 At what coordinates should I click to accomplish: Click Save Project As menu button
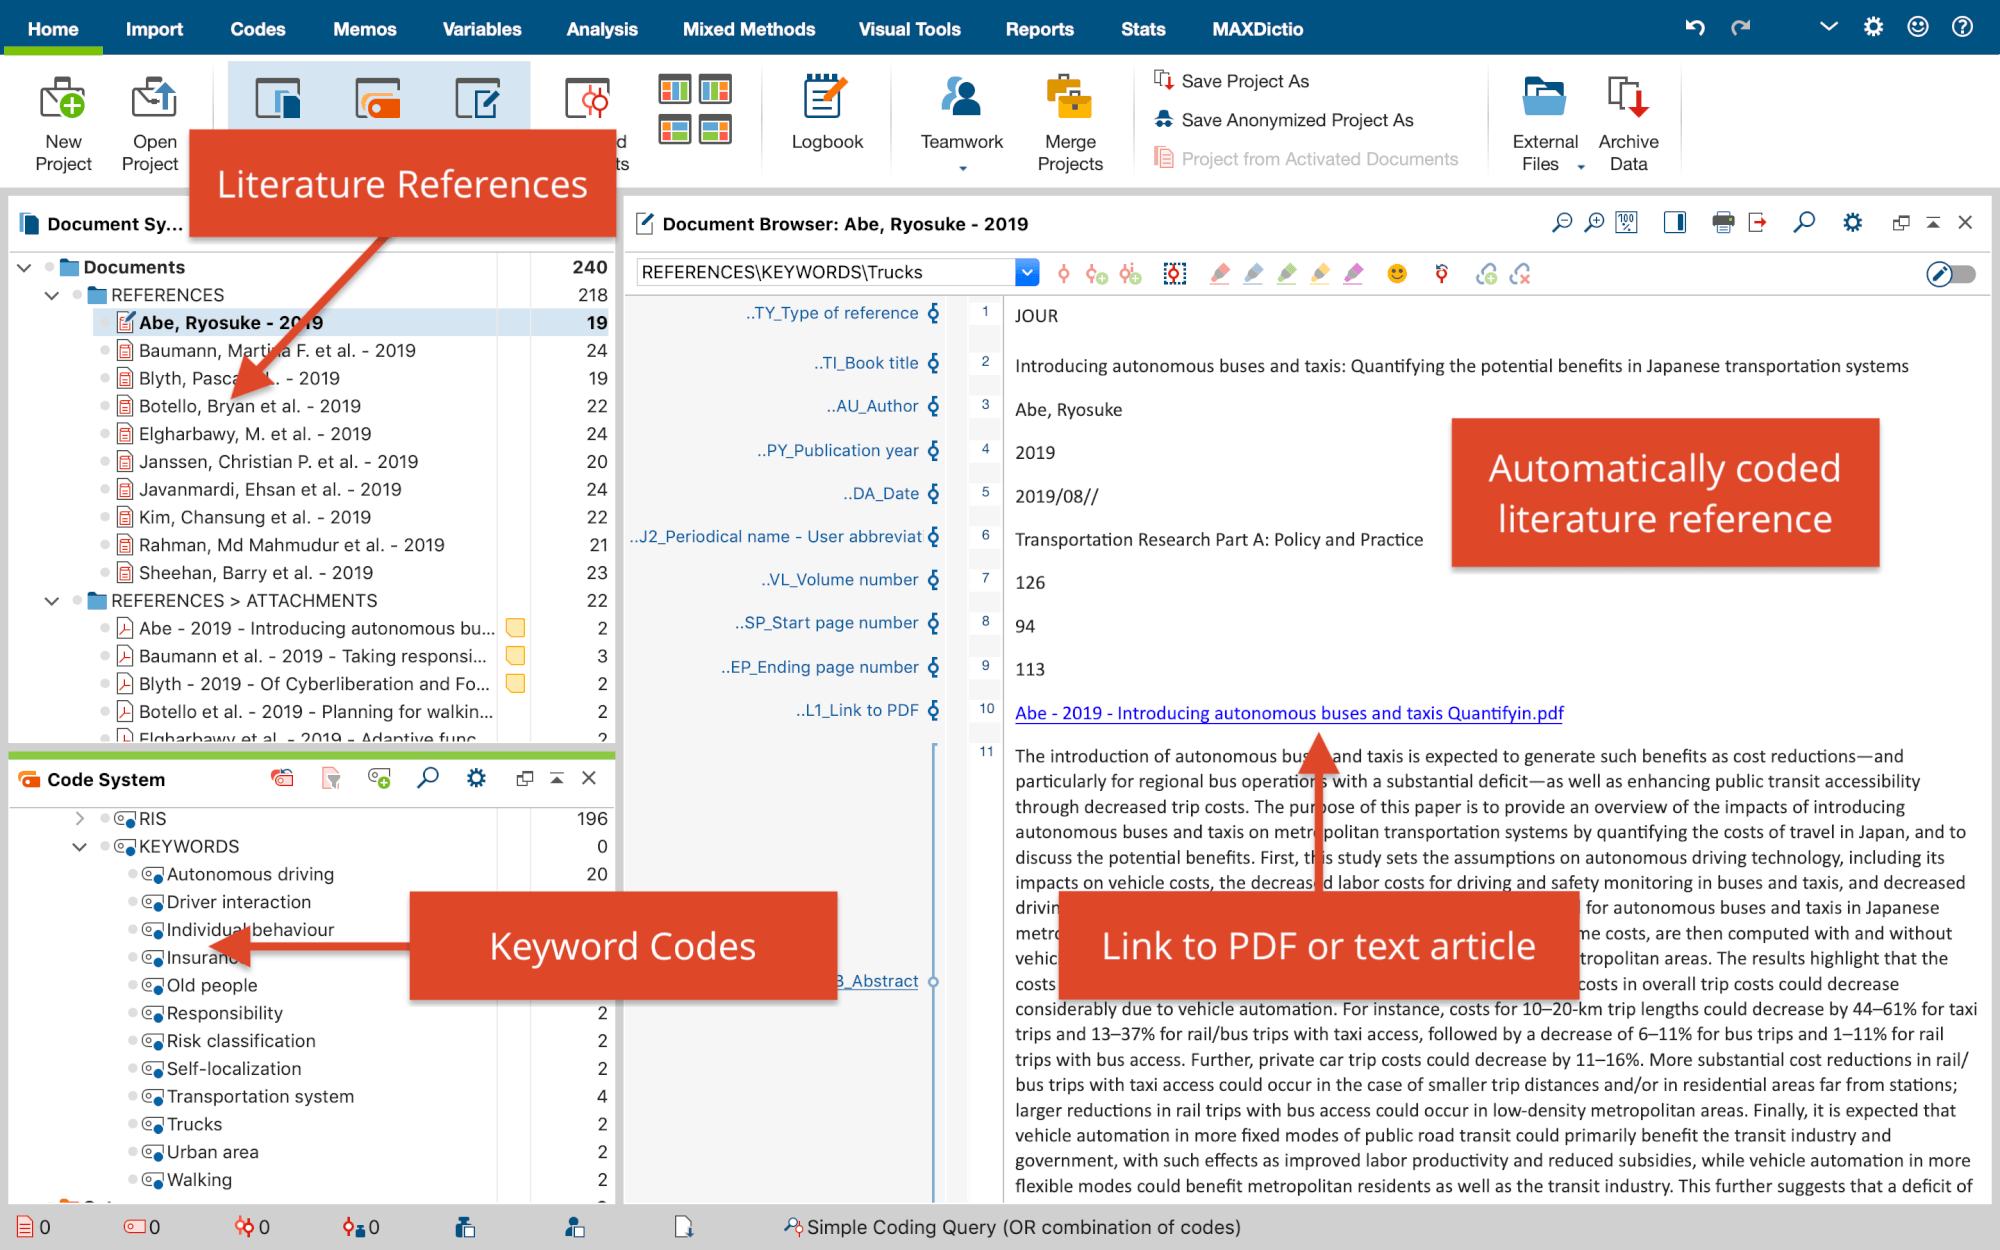click(x=1241, y=79)
